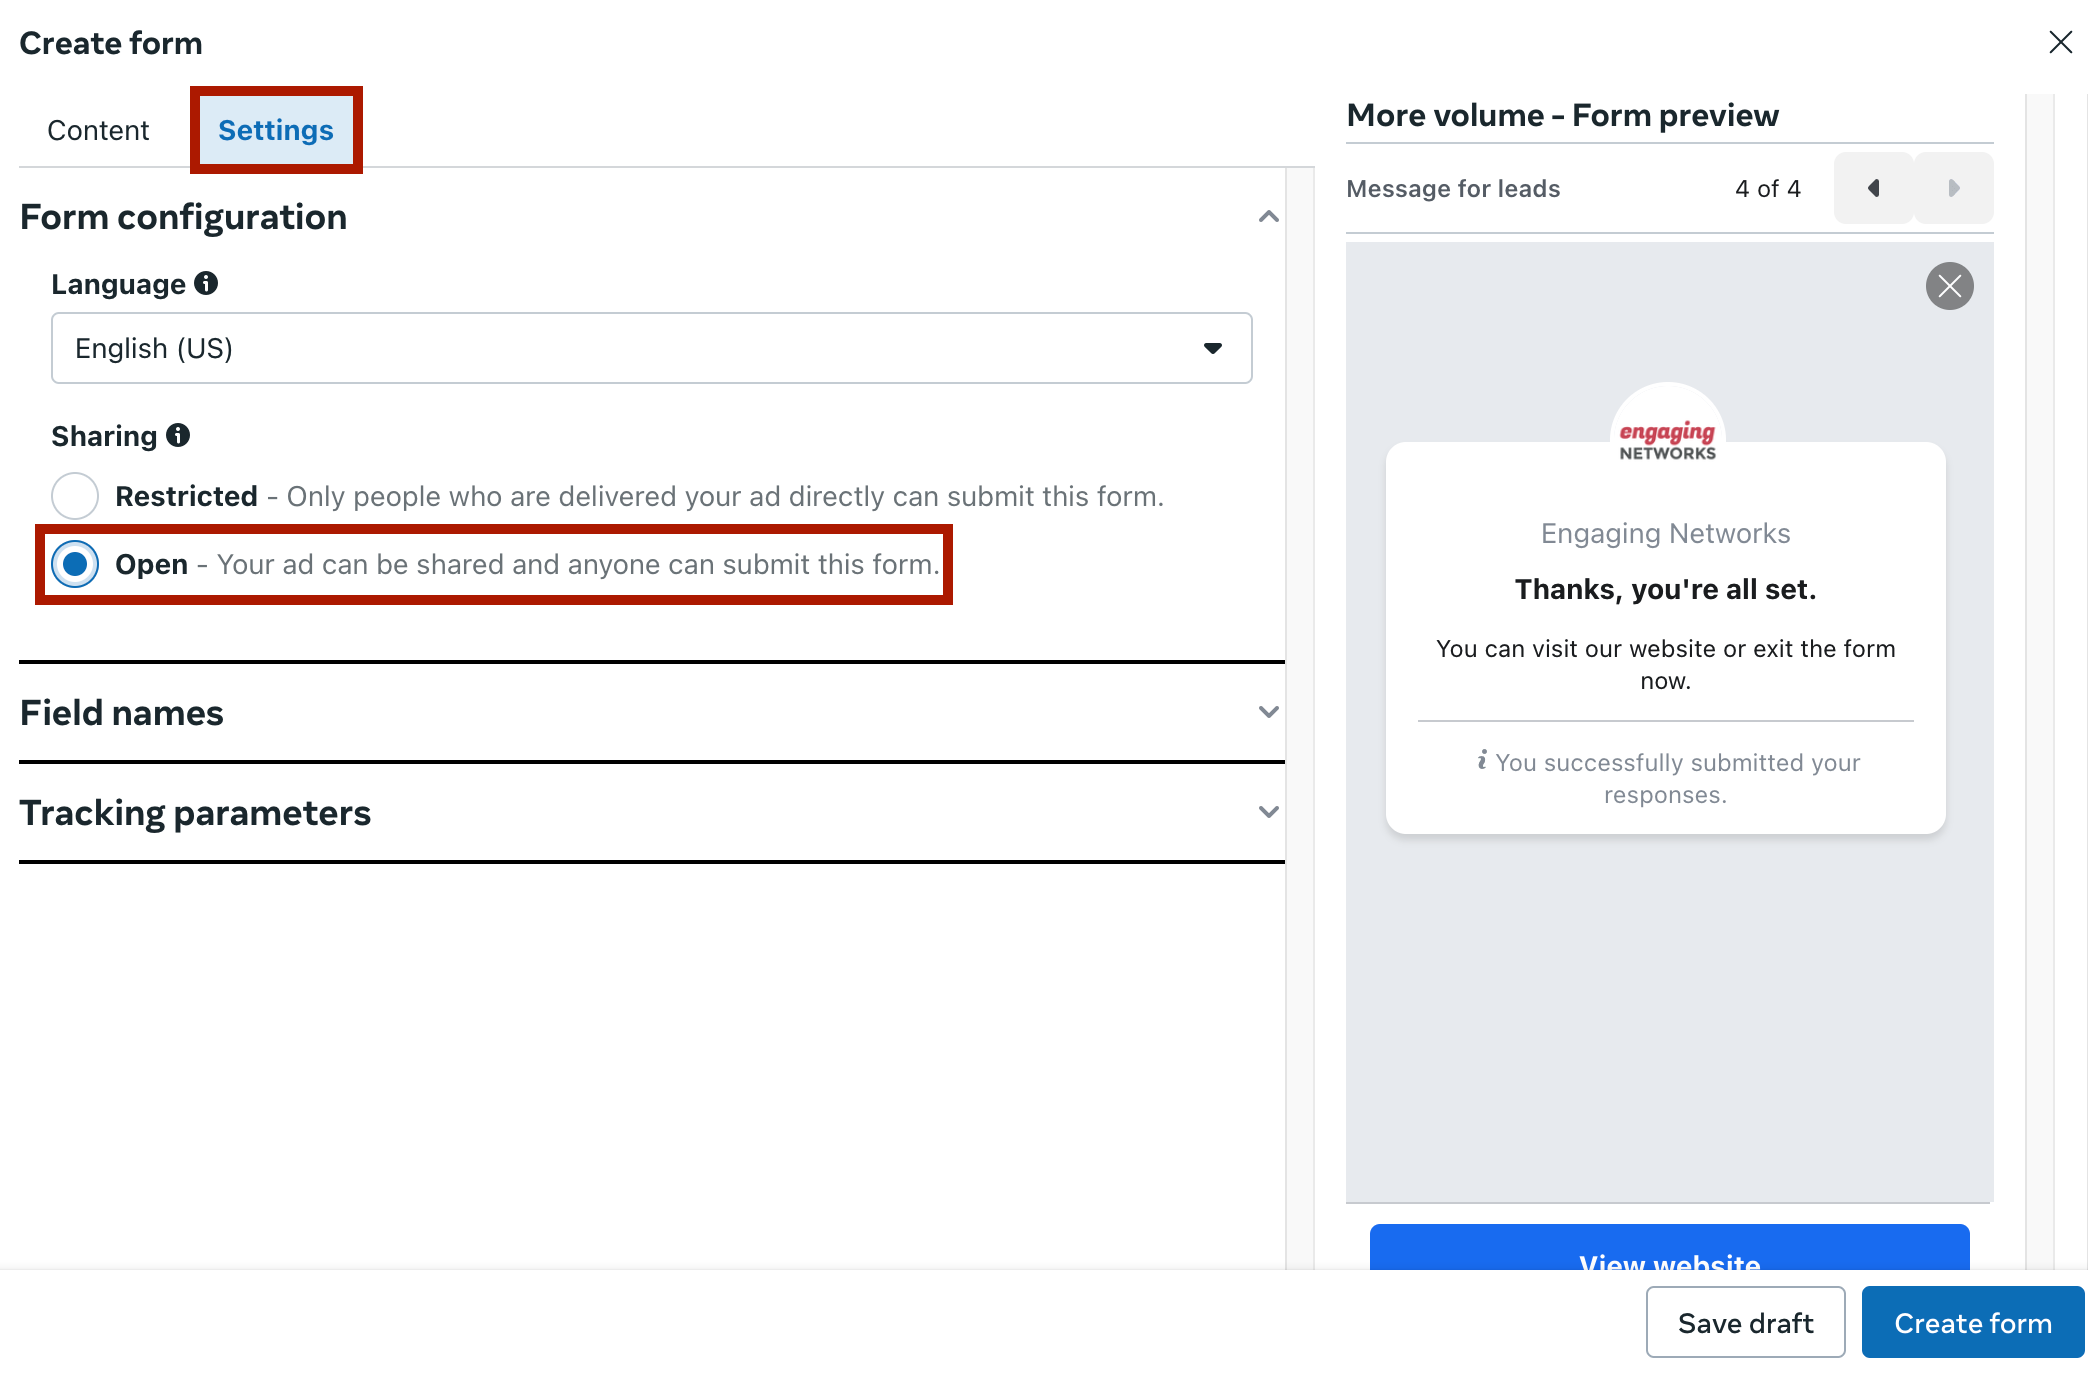This screenshot has width=2088, height=1382.
Task: Expand the Field names section
Action: [1268, 713]
